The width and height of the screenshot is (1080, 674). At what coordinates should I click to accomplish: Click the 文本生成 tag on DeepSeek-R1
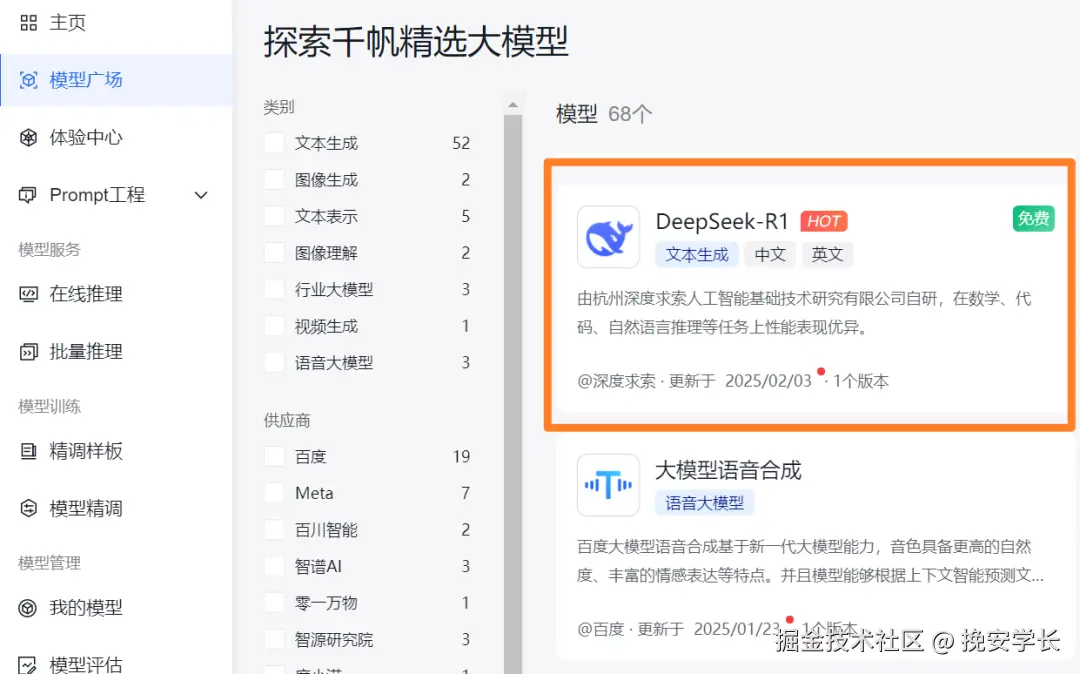pos(697,255)
